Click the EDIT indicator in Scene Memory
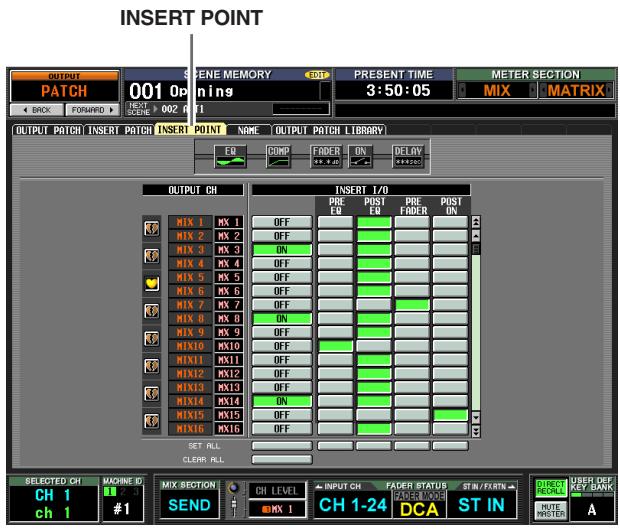Screen dimensions: 620x529 pyautogui.click(x=316, y=75)
